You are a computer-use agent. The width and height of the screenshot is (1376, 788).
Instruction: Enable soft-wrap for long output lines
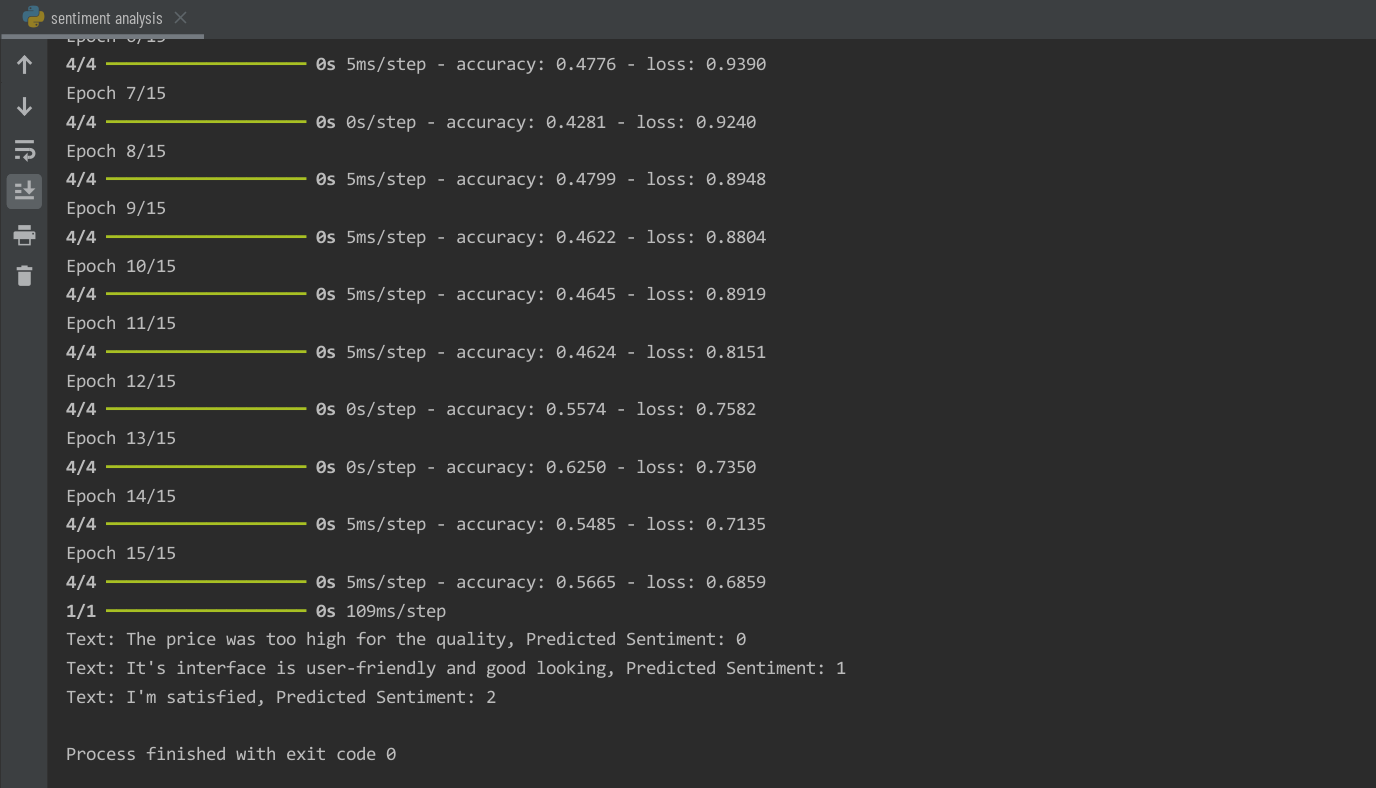point(24,150)
